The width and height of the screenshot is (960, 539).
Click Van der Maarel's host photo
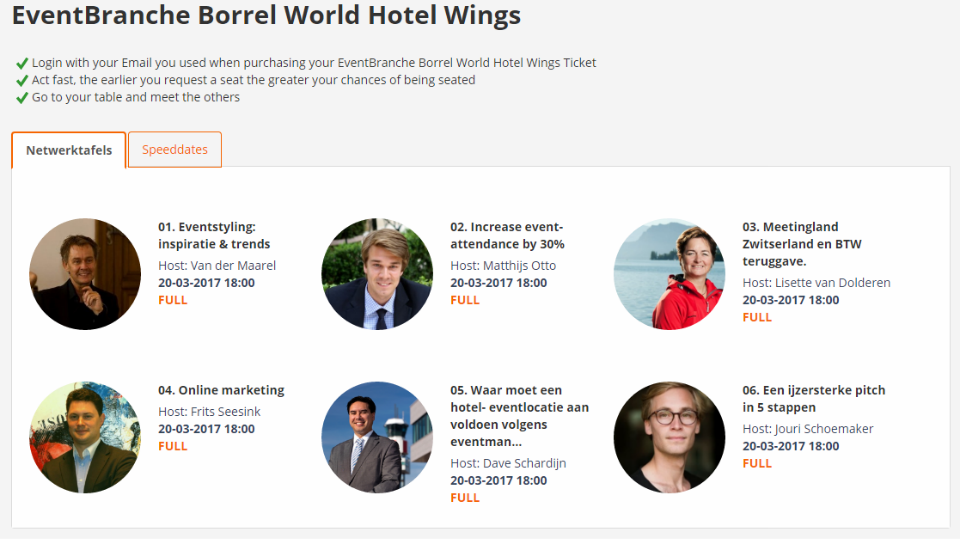click(85, 274)
